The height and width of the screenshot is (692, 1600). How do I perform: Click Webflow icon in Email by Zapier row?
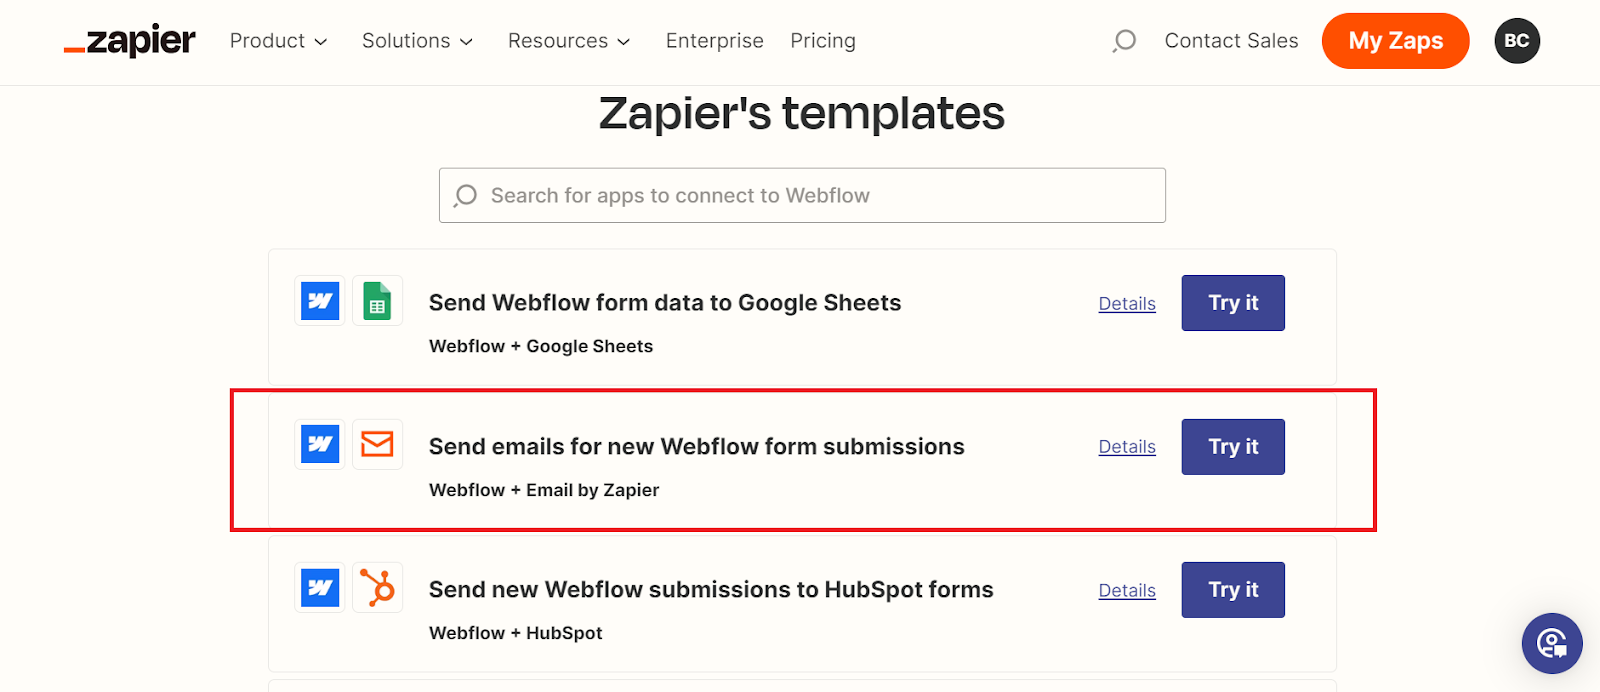[320, 444]
